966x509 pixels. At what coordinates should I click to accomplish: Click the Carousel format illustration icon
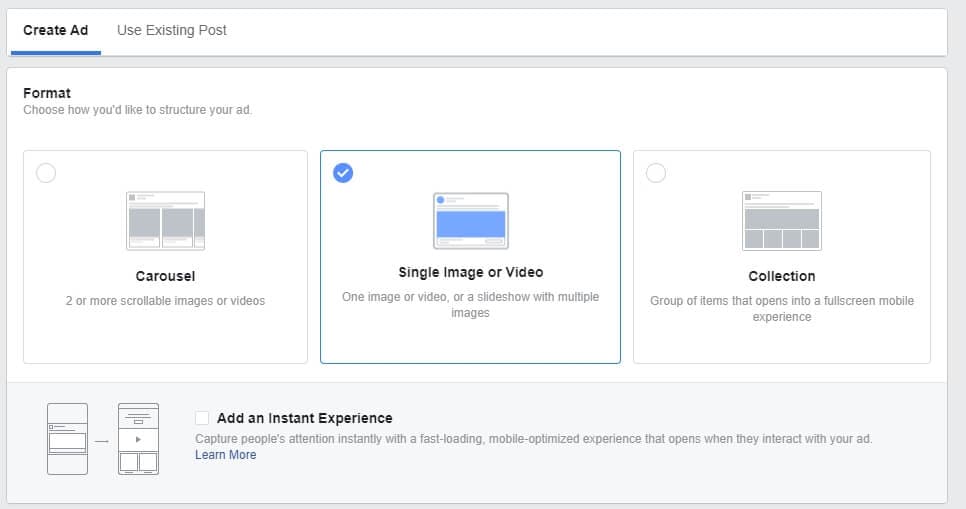[165, 220]
